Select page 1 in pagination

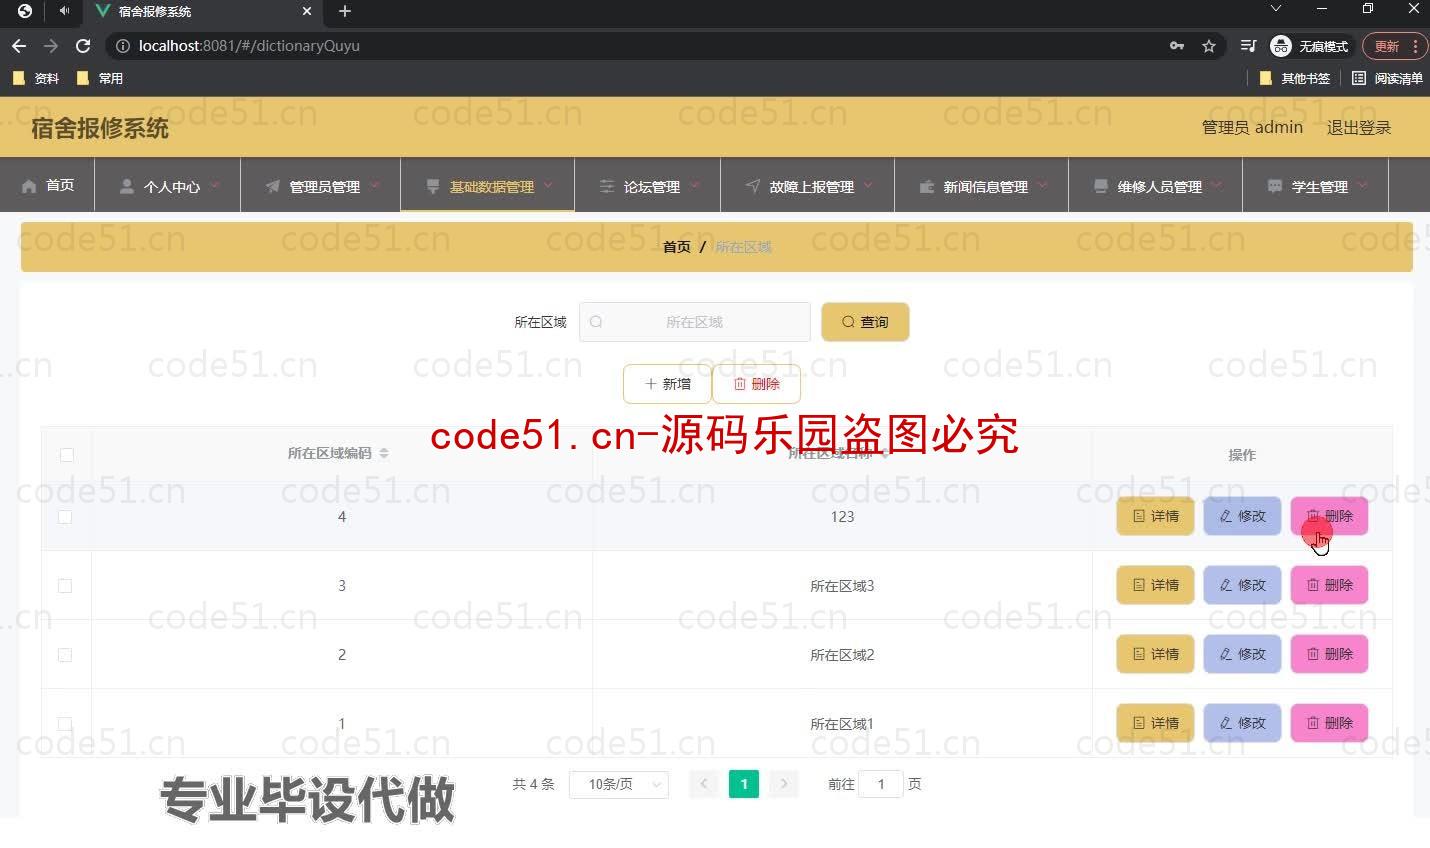744,784
